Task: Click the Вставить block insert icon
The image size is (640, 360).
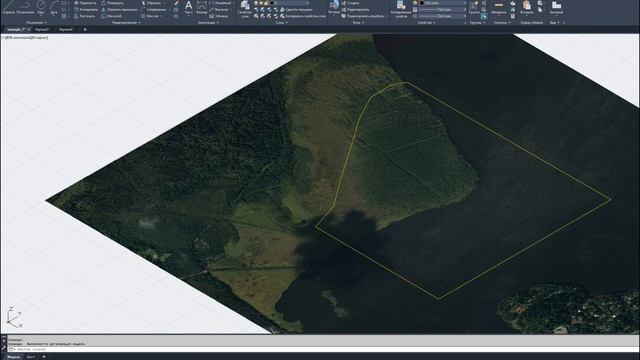Action: tap(334, 7)
